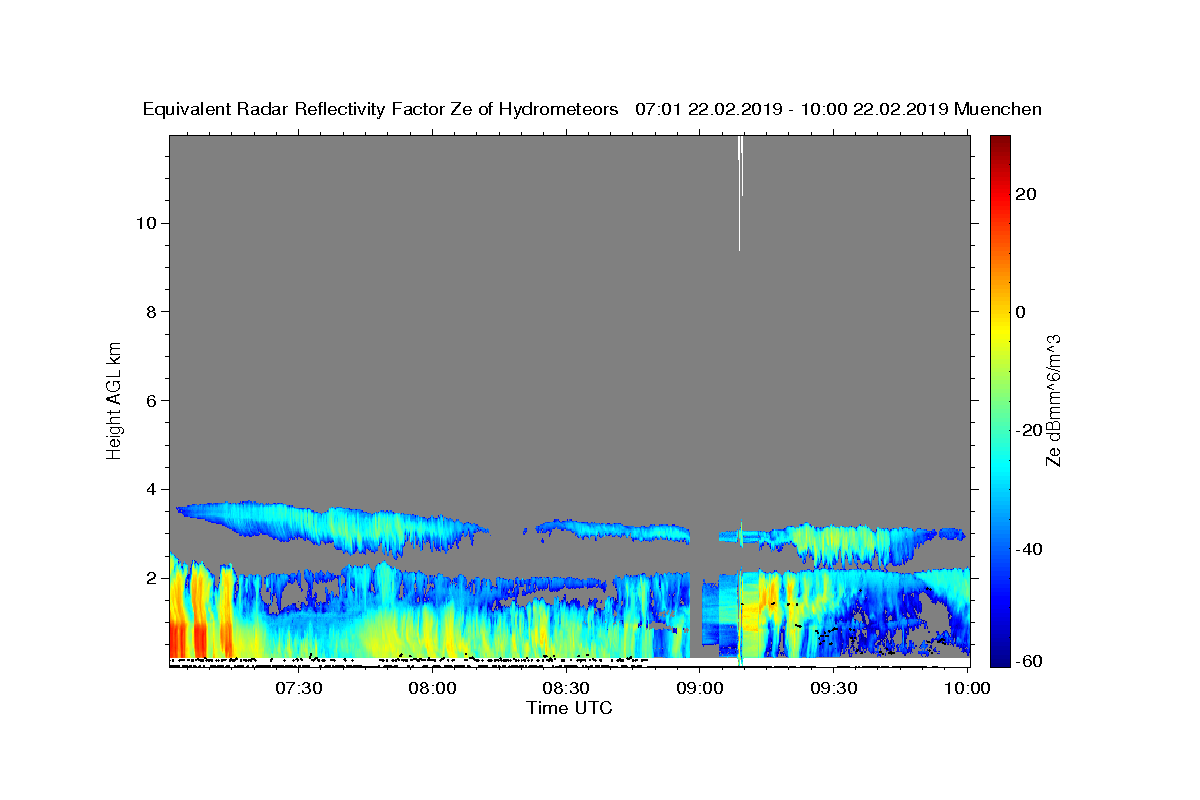Click the height axis tick label '8'
The height and width of the screenshot is (800, 1200).
point(152,312)
